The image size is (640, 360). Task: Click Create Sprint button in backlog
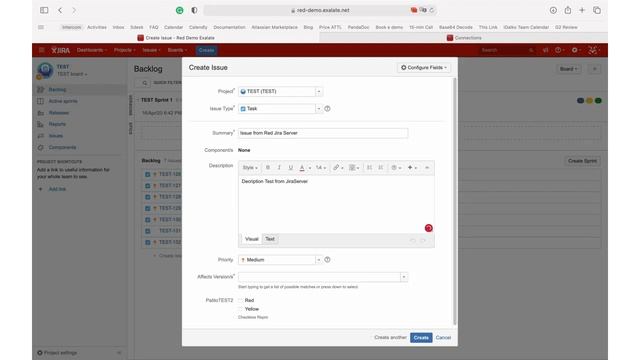(x=582, y=161)
